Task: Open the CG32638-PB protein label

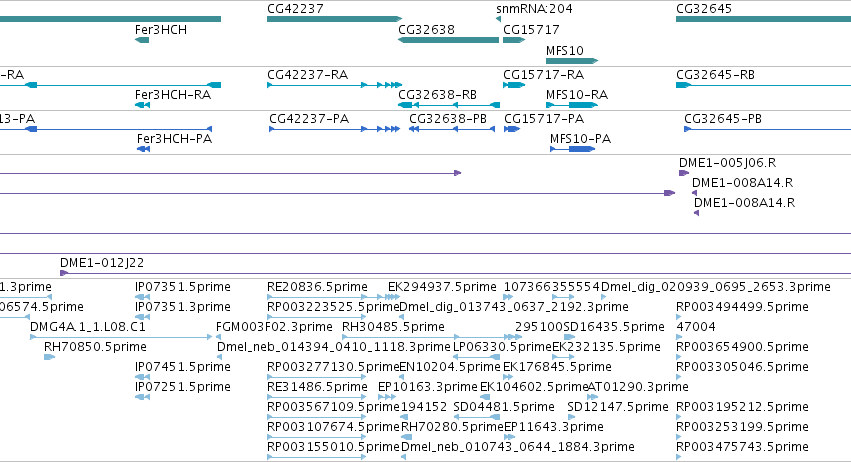Action: (448, 119)
